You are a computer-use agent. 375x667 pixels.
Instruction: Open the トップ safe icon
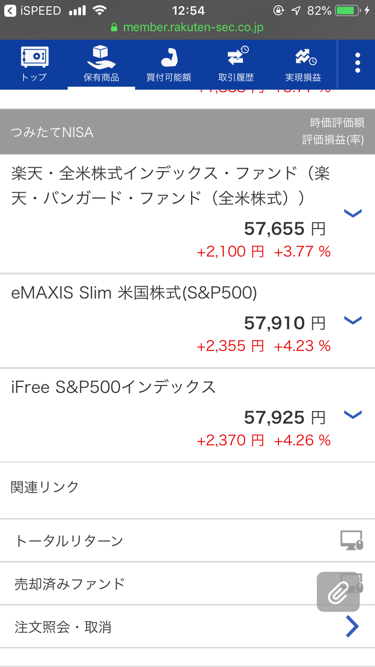pyautogui.click(x=34, y=57)
